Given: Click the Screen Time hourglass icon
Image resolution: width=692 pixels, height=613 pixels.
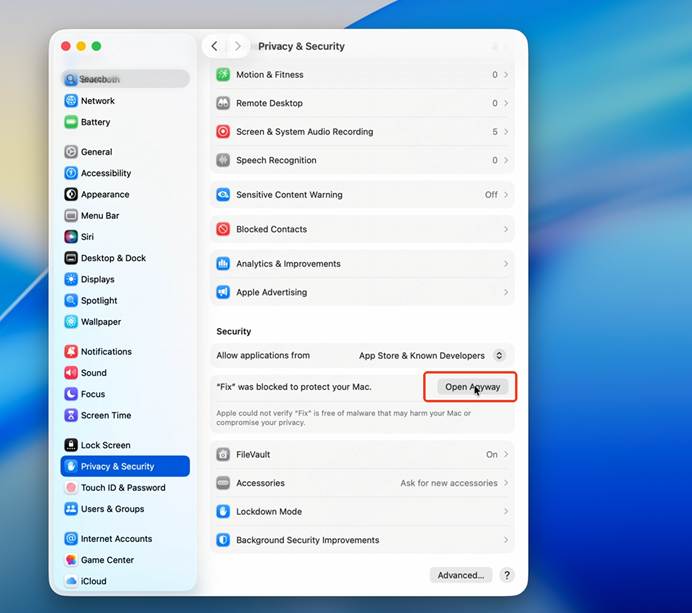Looking at the screenshot, I should point(71,415).
